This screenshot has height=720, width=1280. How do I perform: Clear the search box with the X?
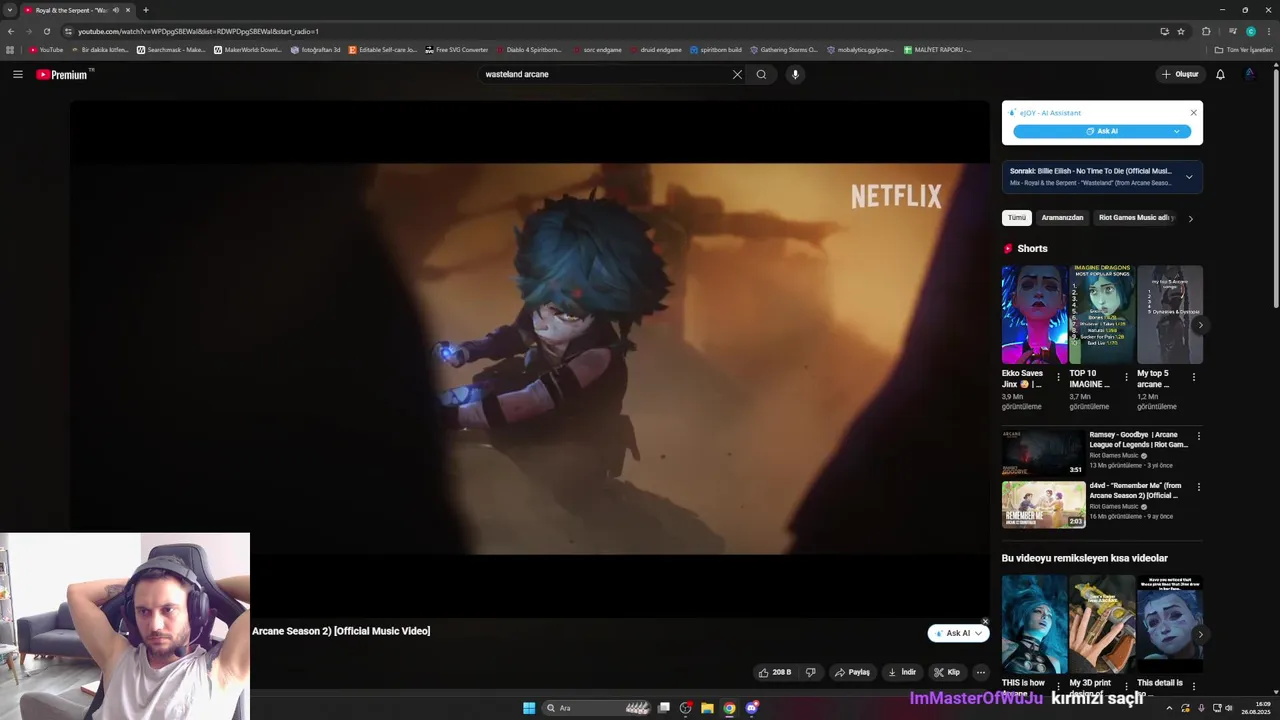pos(737,74)
